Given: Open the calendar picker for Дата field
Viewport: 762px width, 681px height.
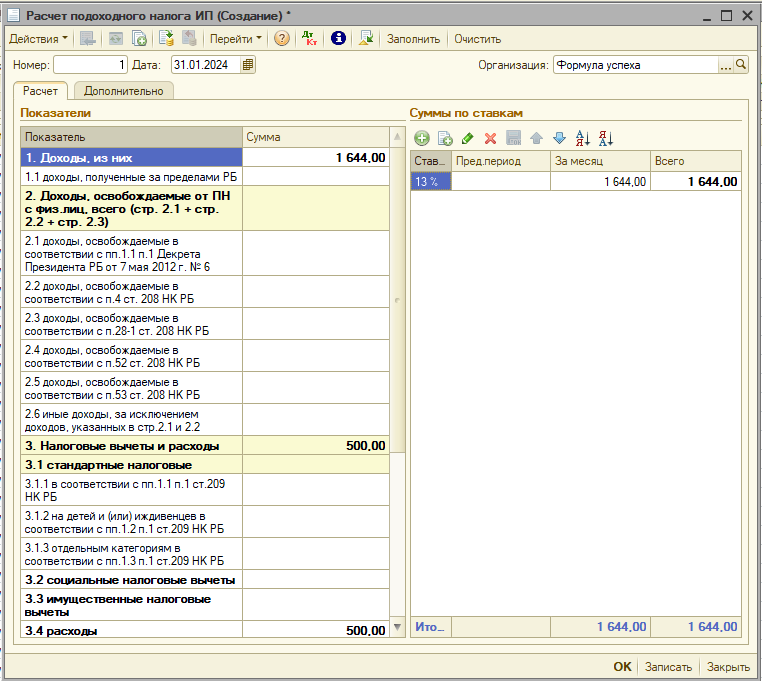Looking at the screenshot, I should click(248, 65).
